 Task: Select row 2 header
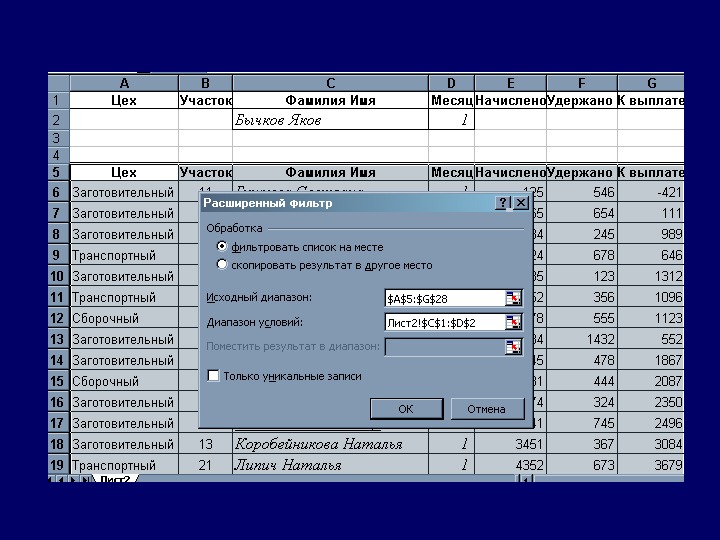coord(58,119)
